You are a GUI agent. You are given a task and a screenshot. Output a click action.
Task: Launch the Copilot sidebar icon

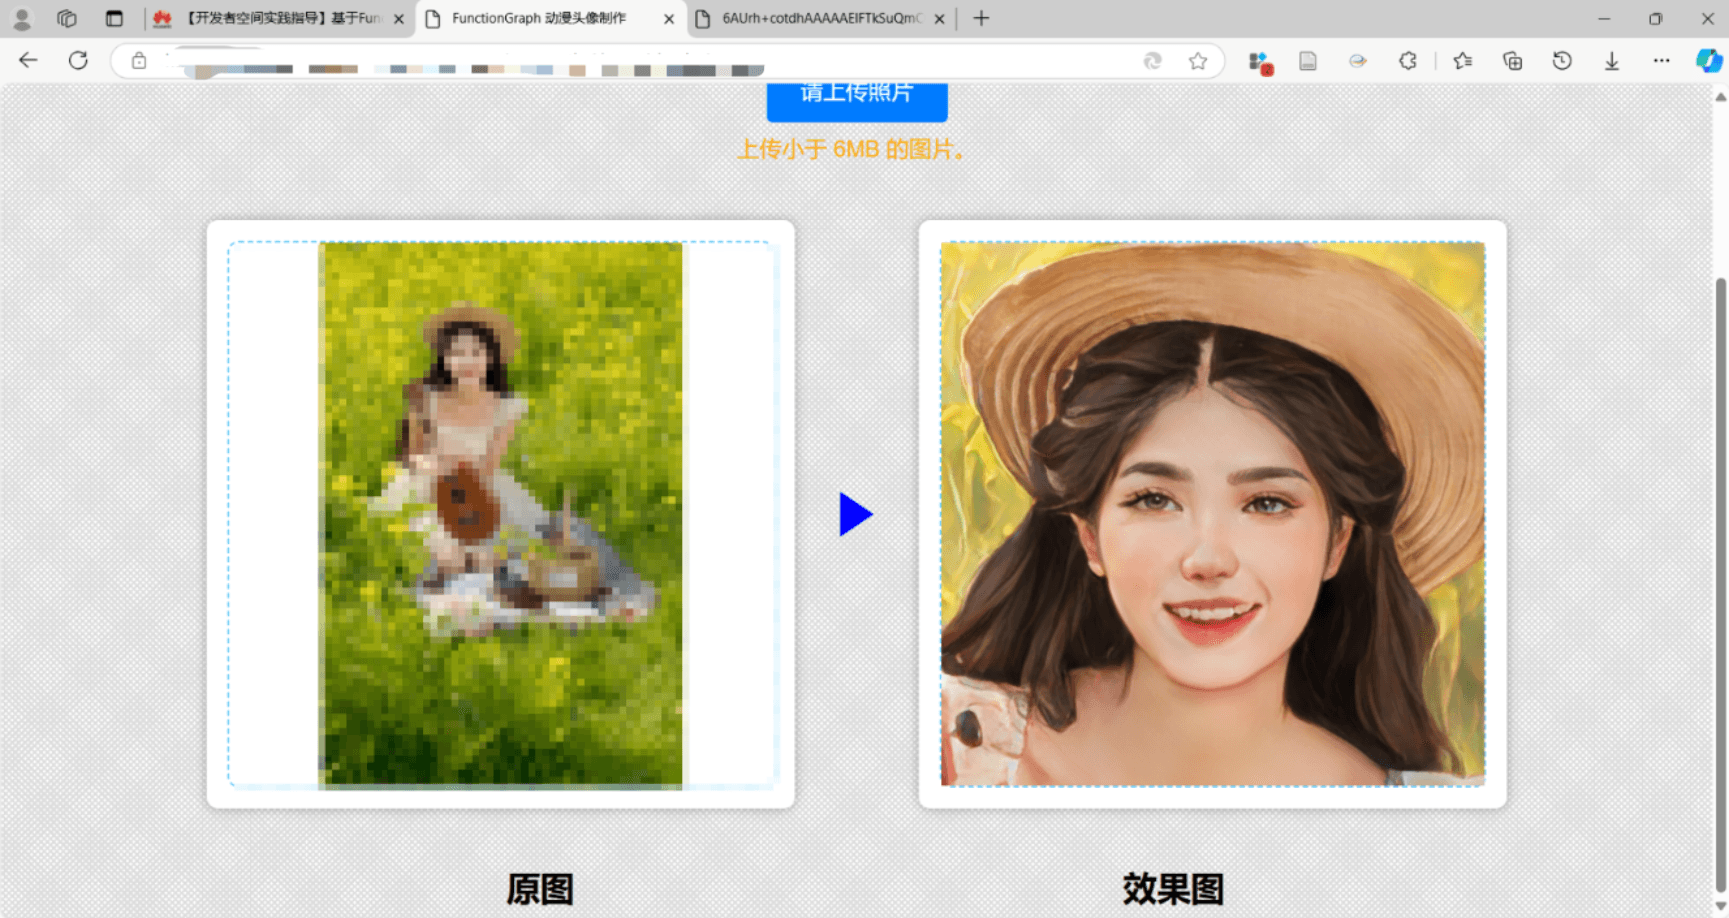click(1708, 61)
